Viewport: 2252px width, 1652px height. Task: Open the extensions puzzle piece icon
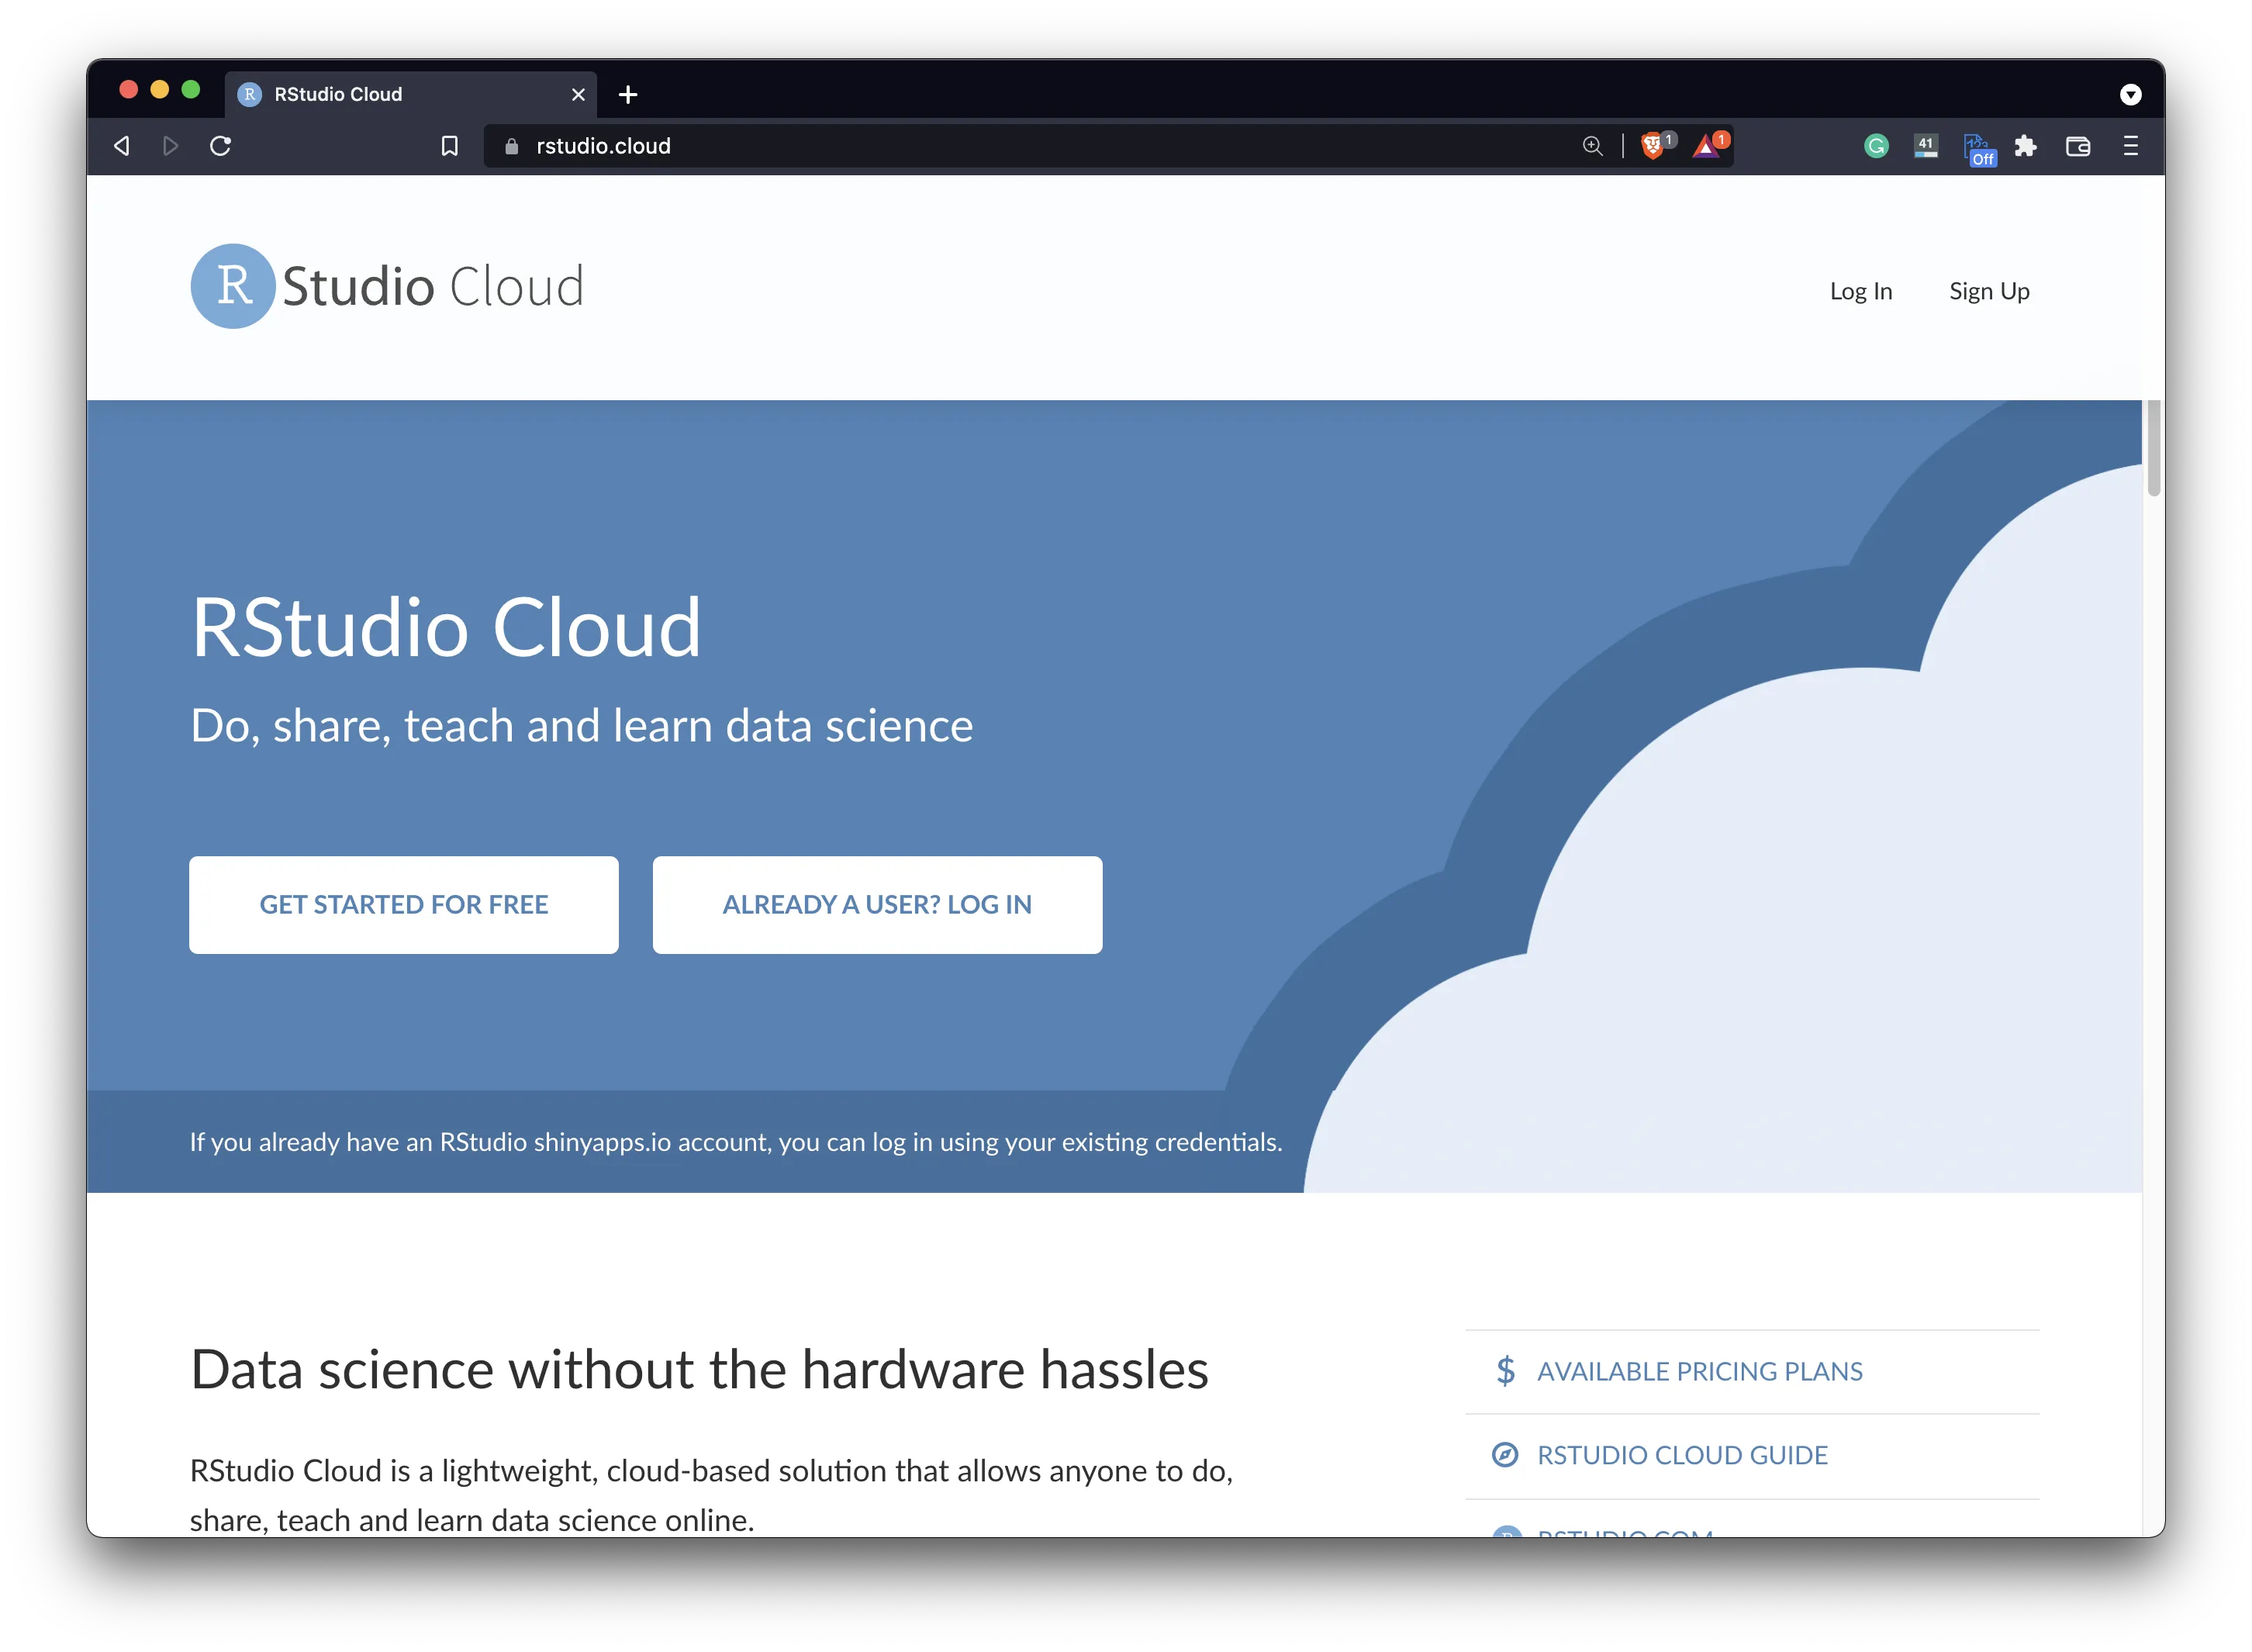2025,147
